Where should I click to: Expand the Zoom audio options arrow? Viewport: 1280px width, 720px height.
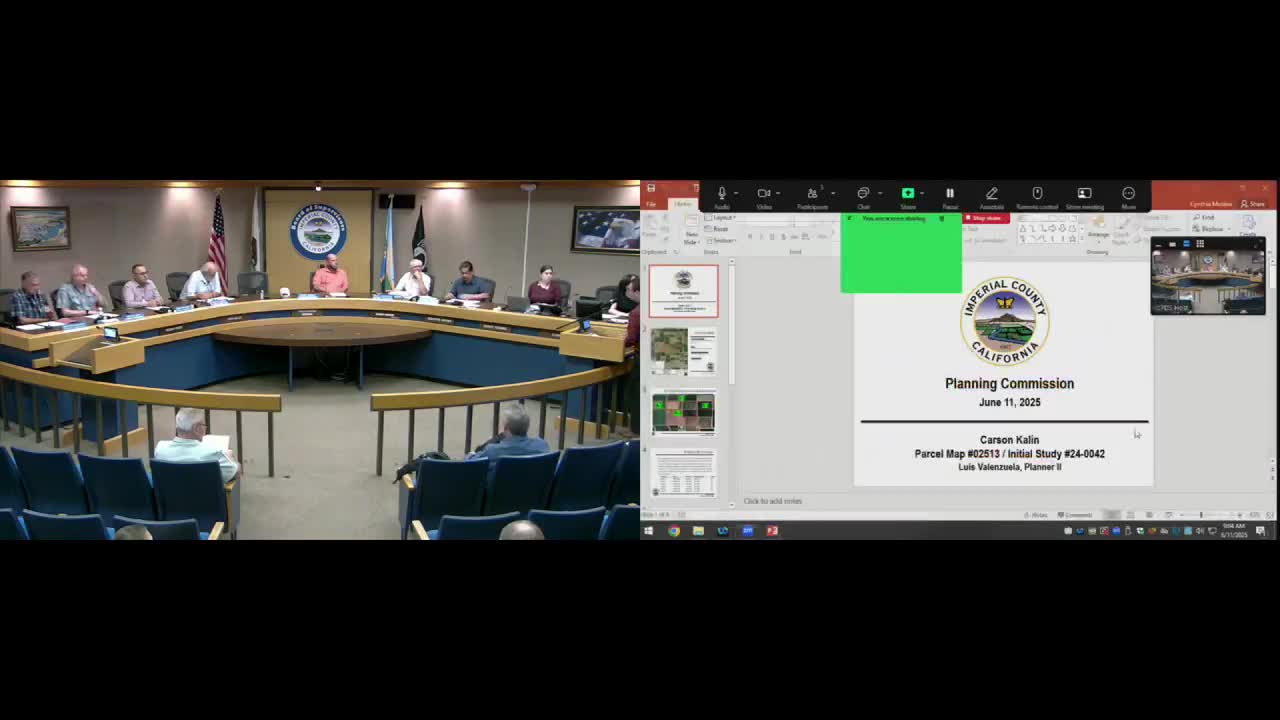pyautogui.click(x=735, y=193)
